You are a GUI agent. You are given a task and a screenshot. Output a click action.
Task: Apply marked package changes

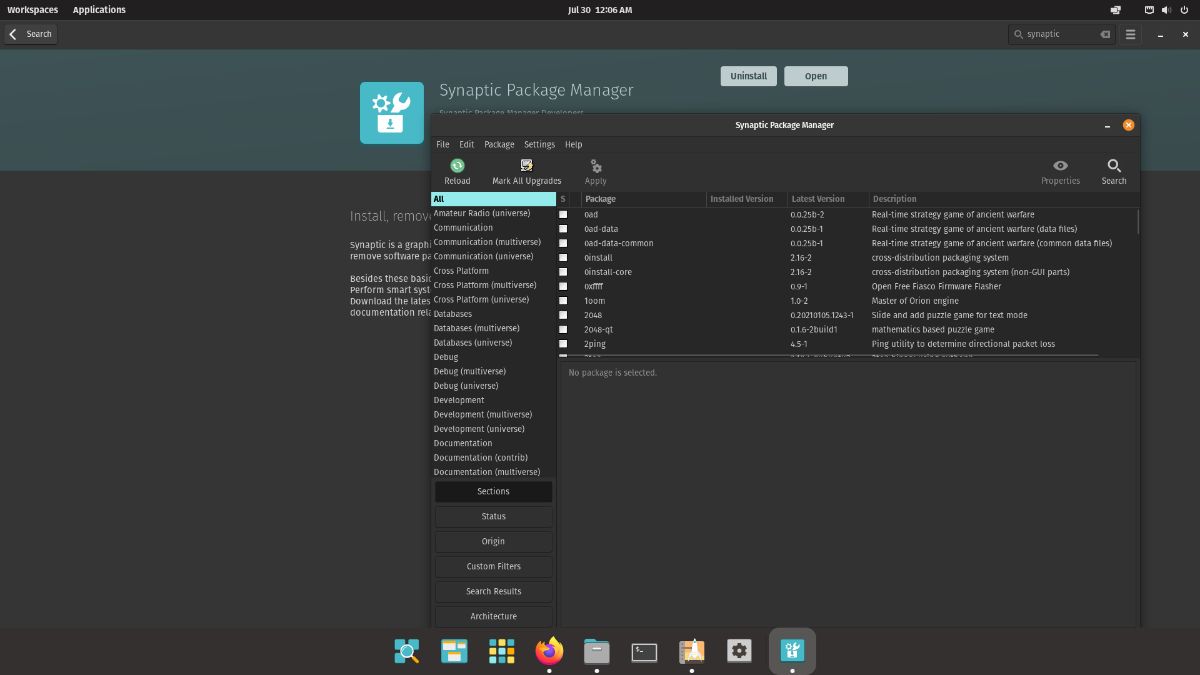[x=595, y=170]
